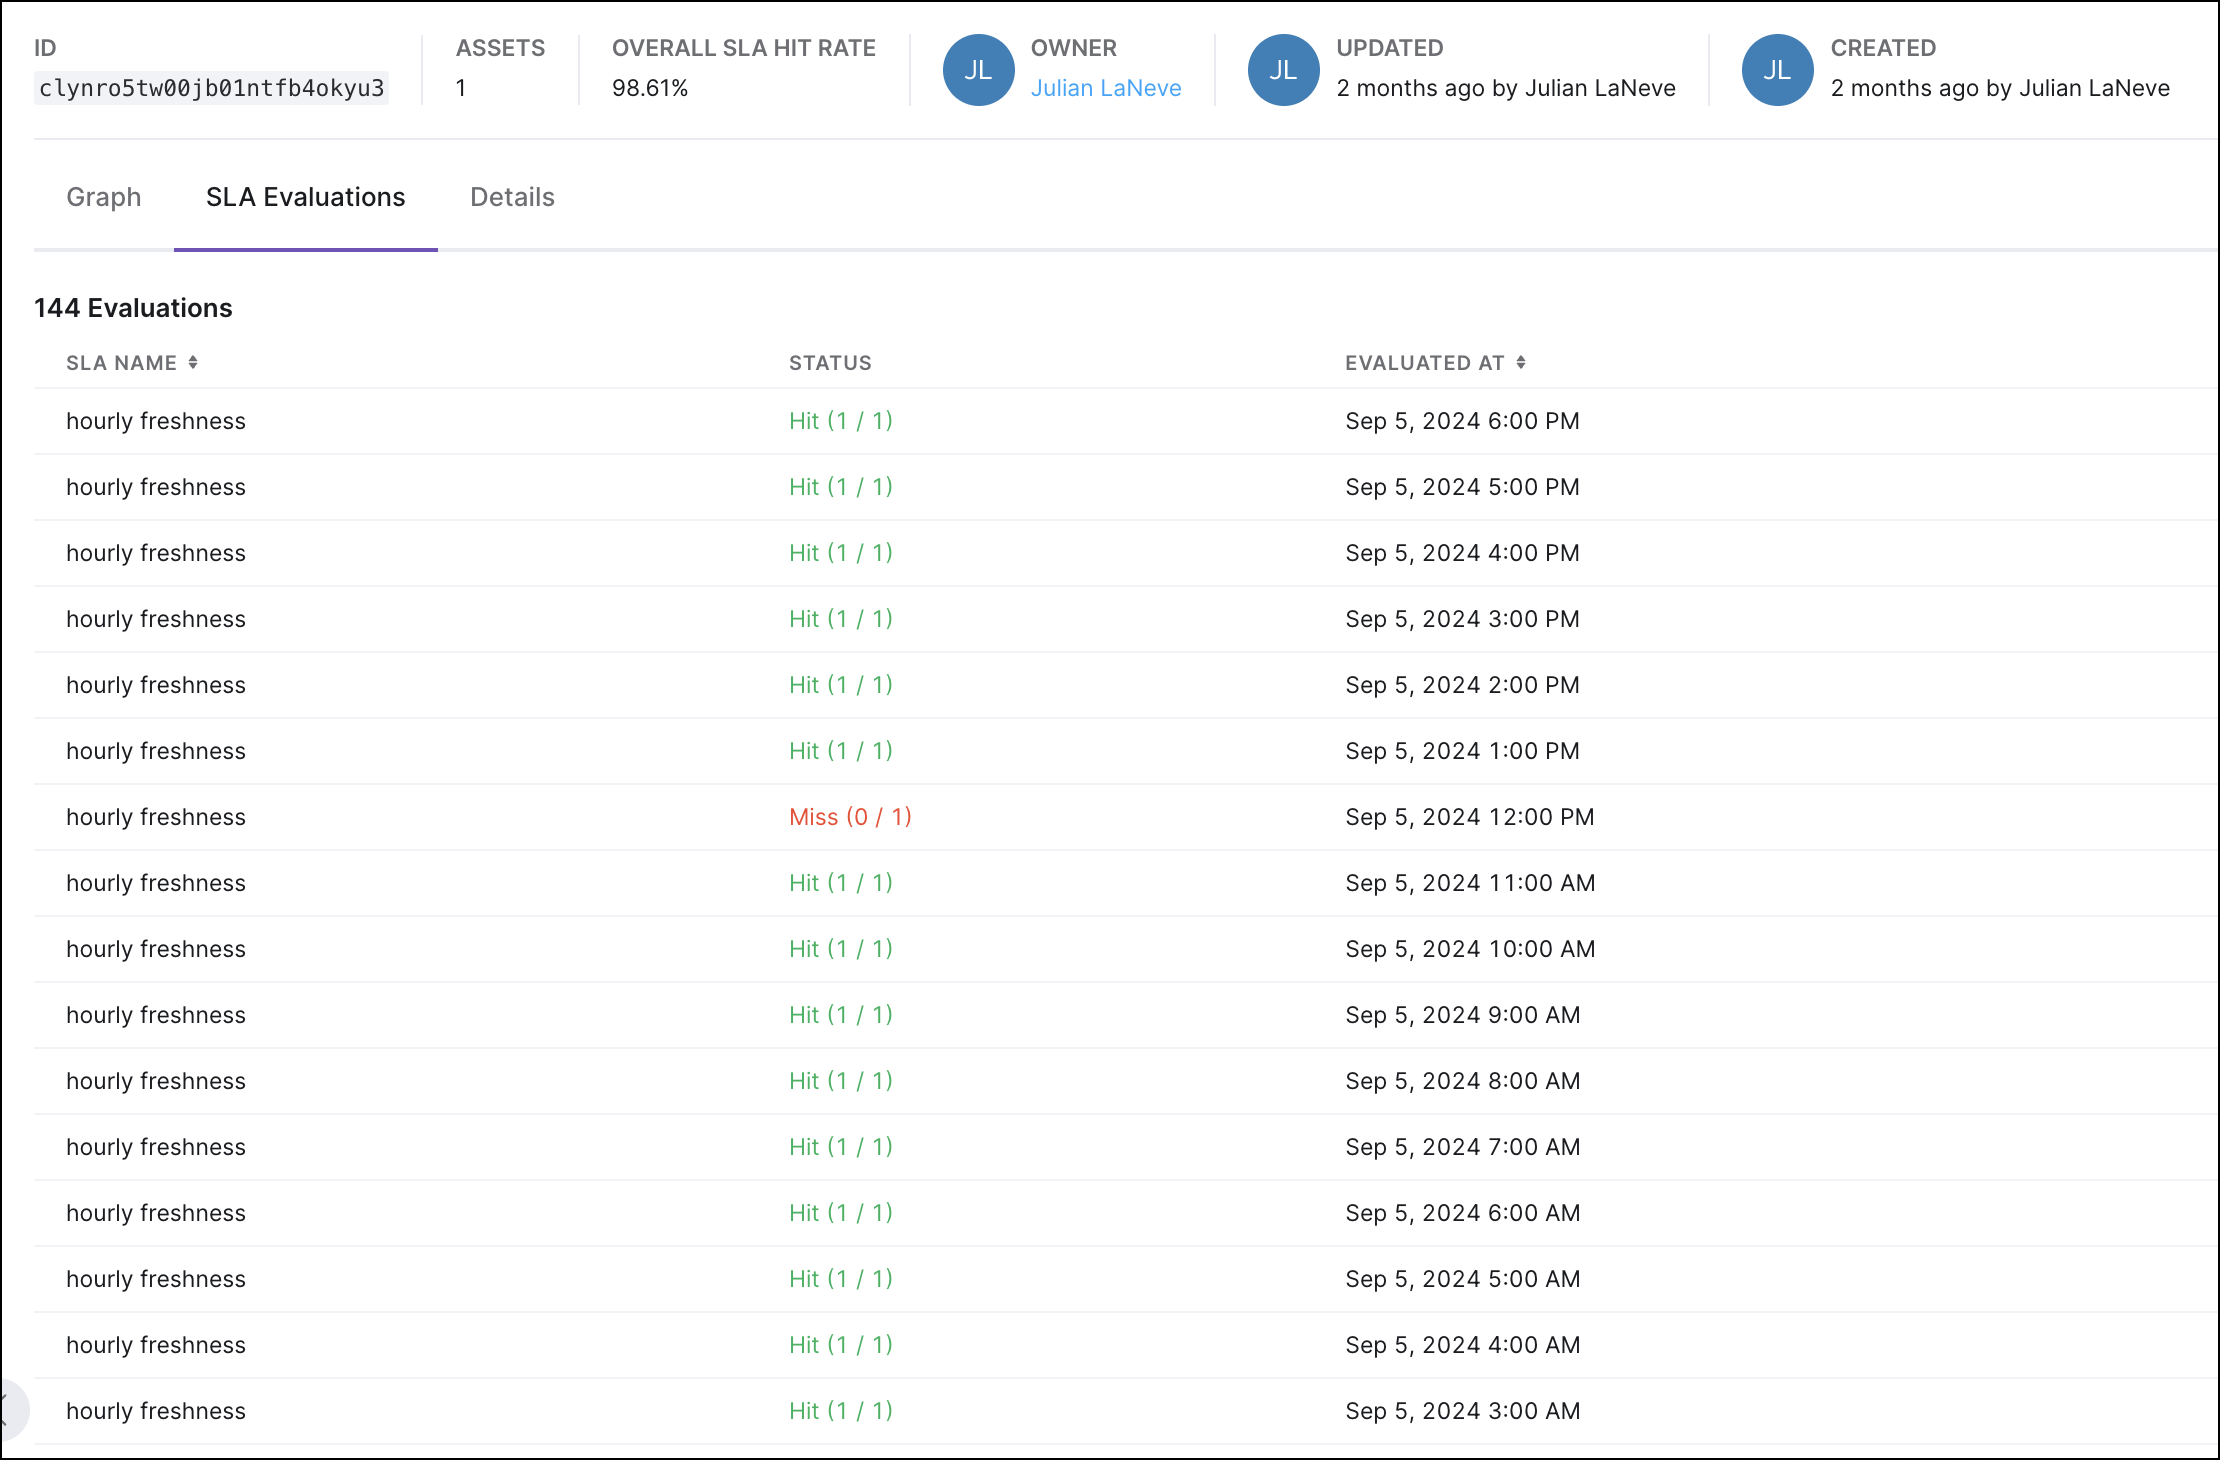Click the JL avatar beside Updated
The width and height of the screenshot is (2220, 1460).
click(1283, 70)
